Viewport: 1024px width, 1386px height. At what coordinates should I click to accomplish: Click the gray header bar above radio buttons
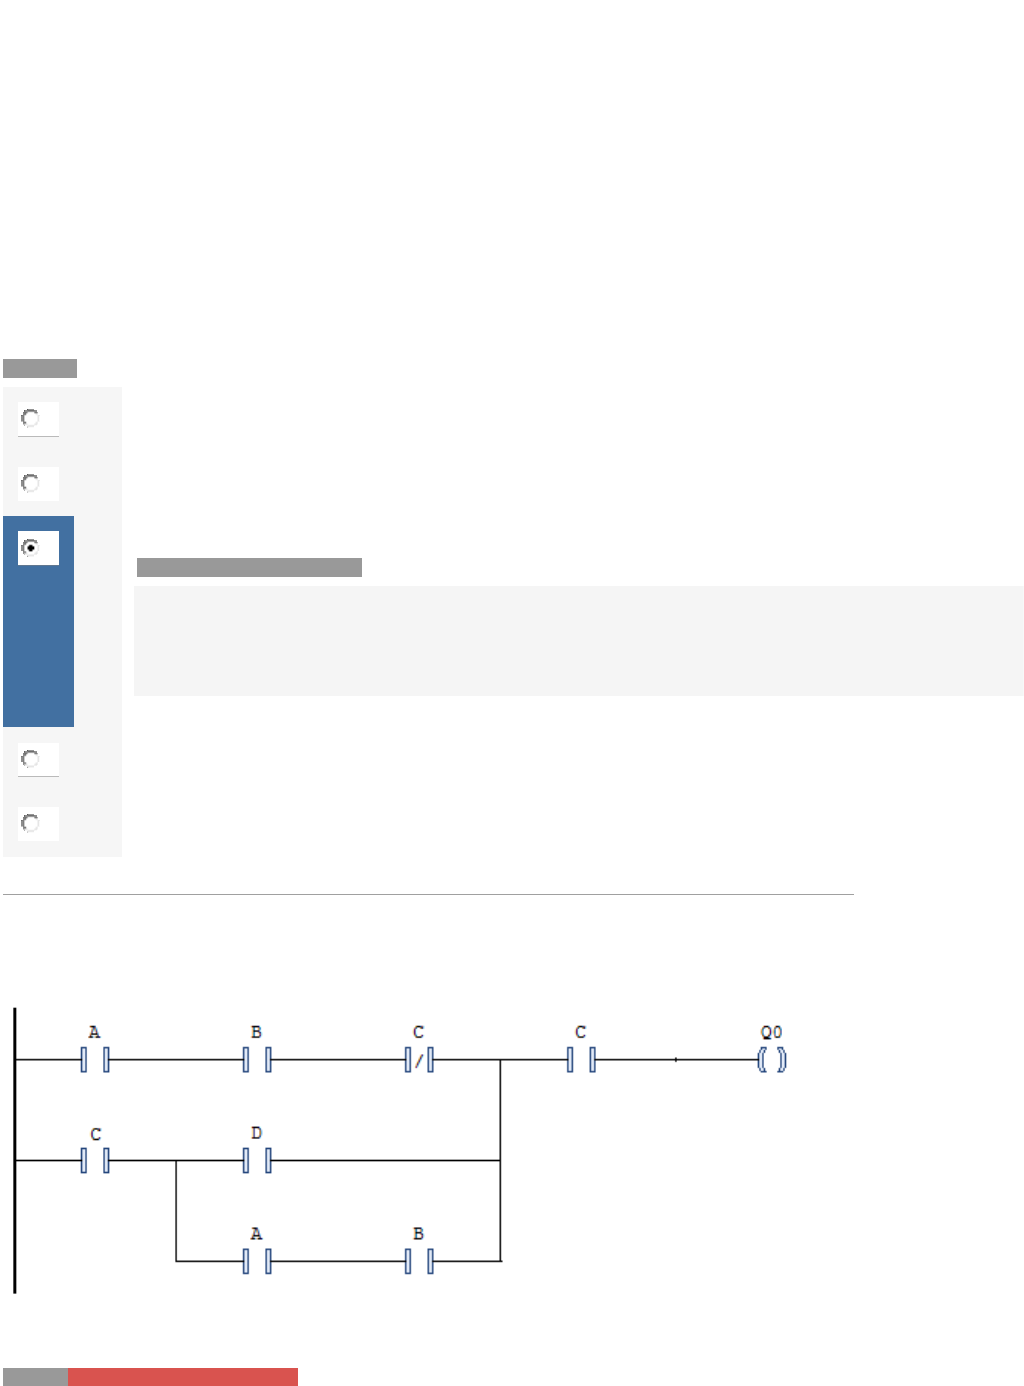40,368
